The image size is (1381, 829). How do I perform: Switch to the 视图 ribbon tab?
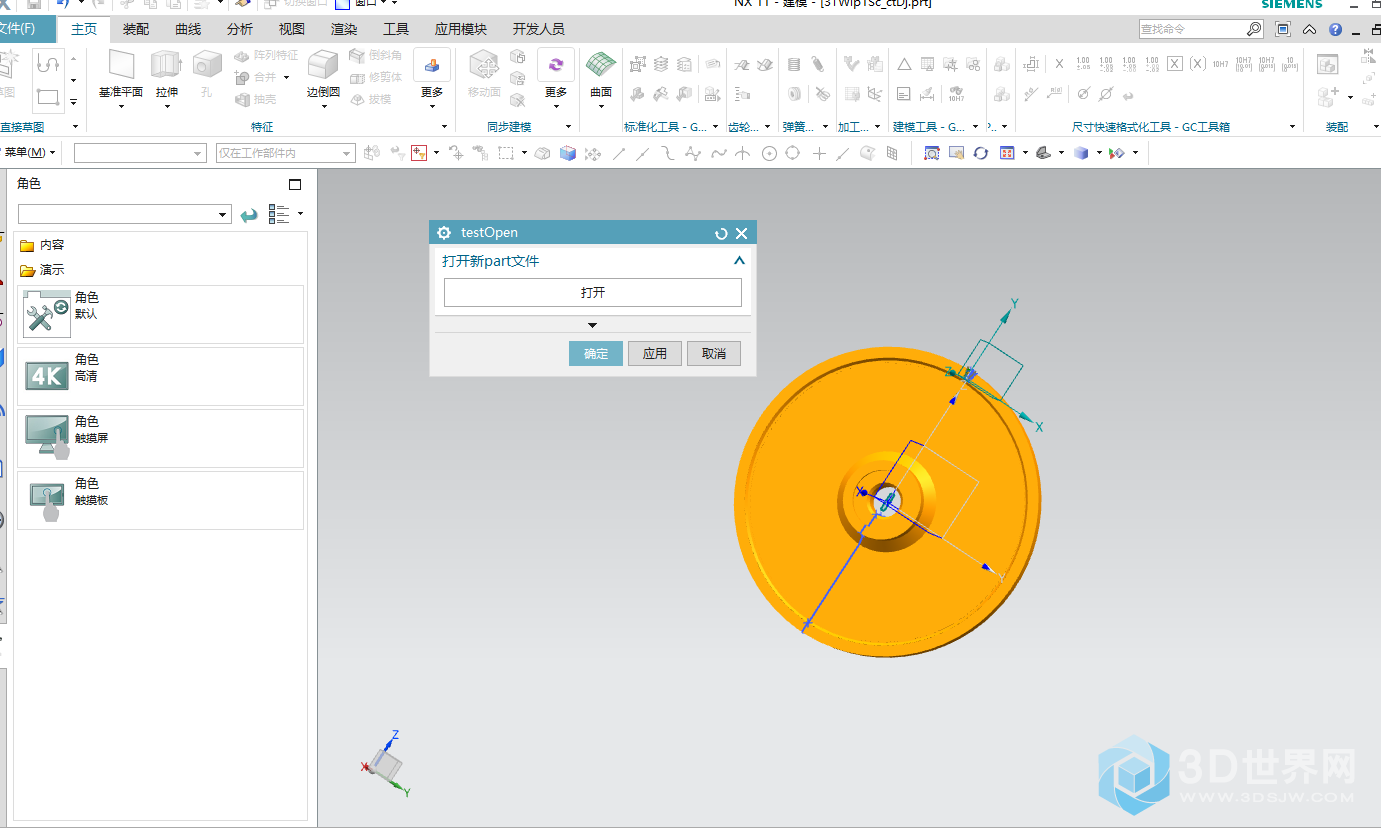pyautogui.click(x=292, y=29)
